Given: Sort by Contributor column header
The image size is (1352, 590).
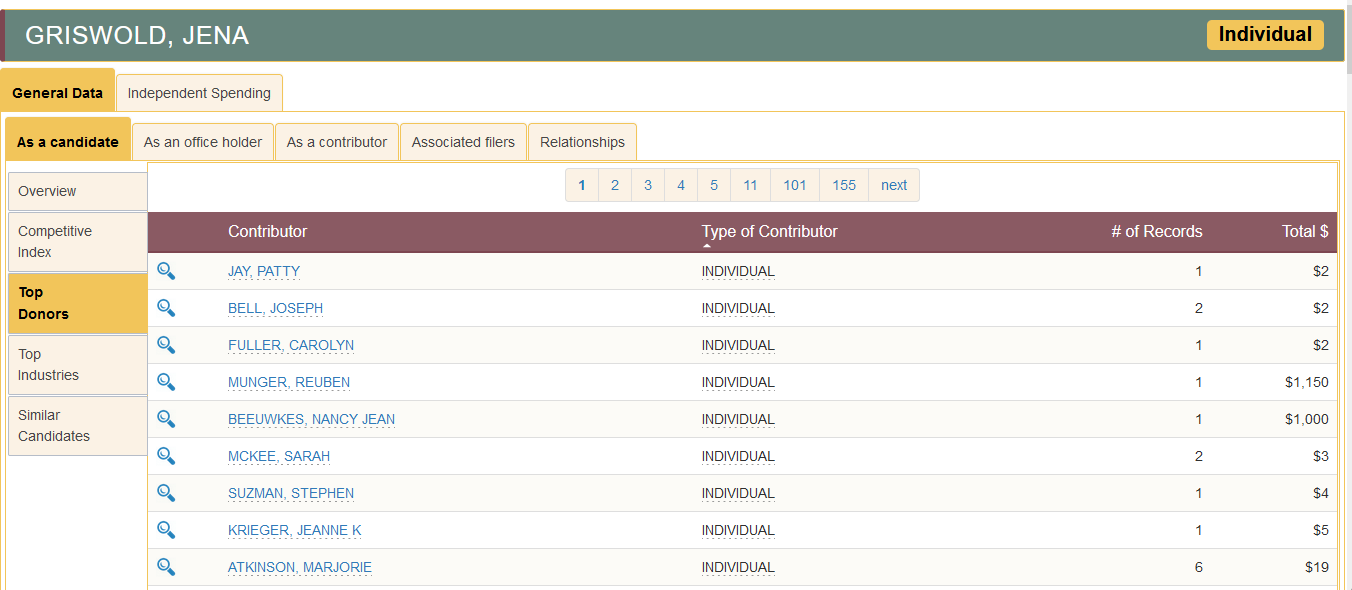Looking at the screenshot, I should (267, 231).
